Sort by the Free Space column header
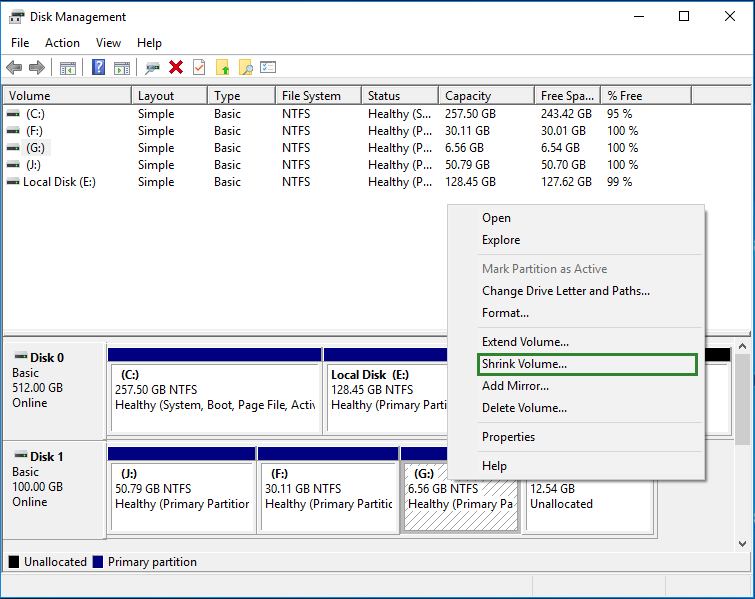Viewport: 755px width, 599px height. point(568,96)
